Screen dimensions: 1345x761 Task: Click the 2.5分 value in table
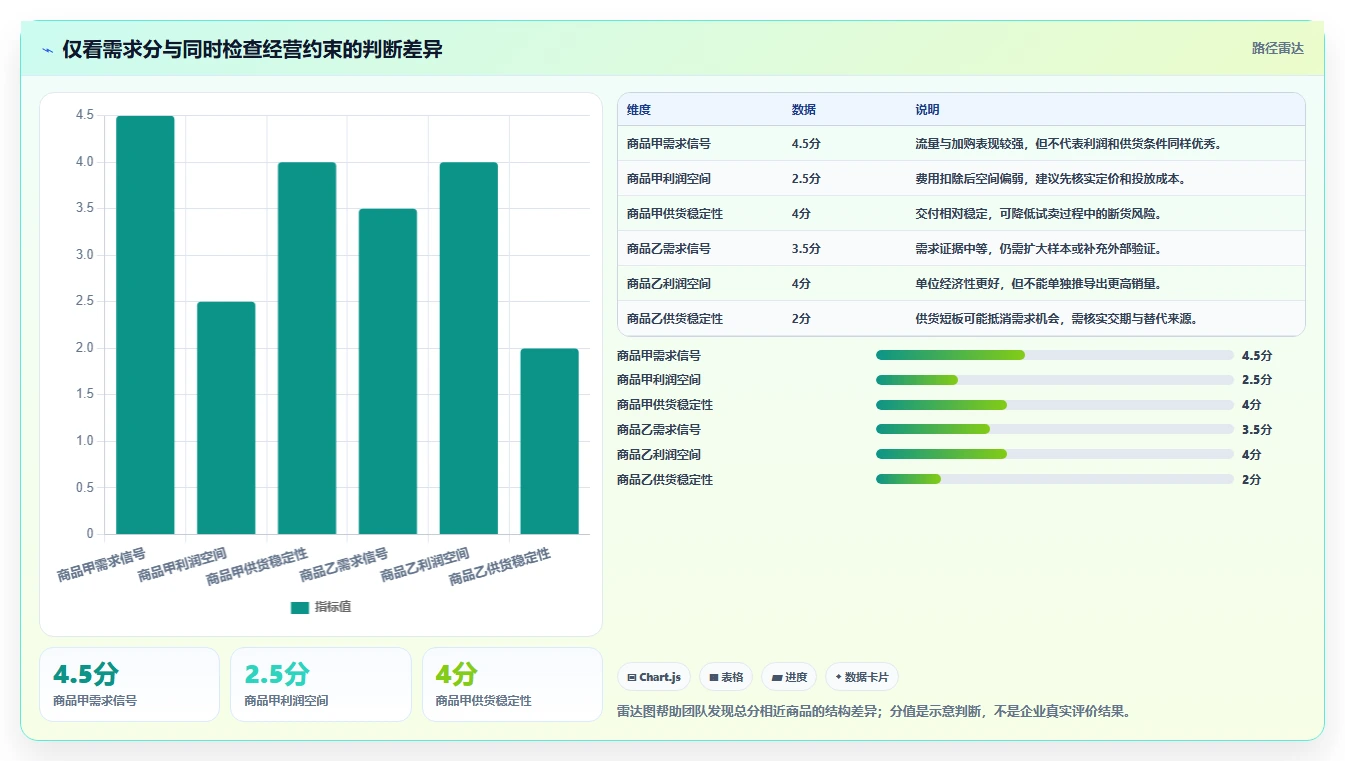pos(806,179)
